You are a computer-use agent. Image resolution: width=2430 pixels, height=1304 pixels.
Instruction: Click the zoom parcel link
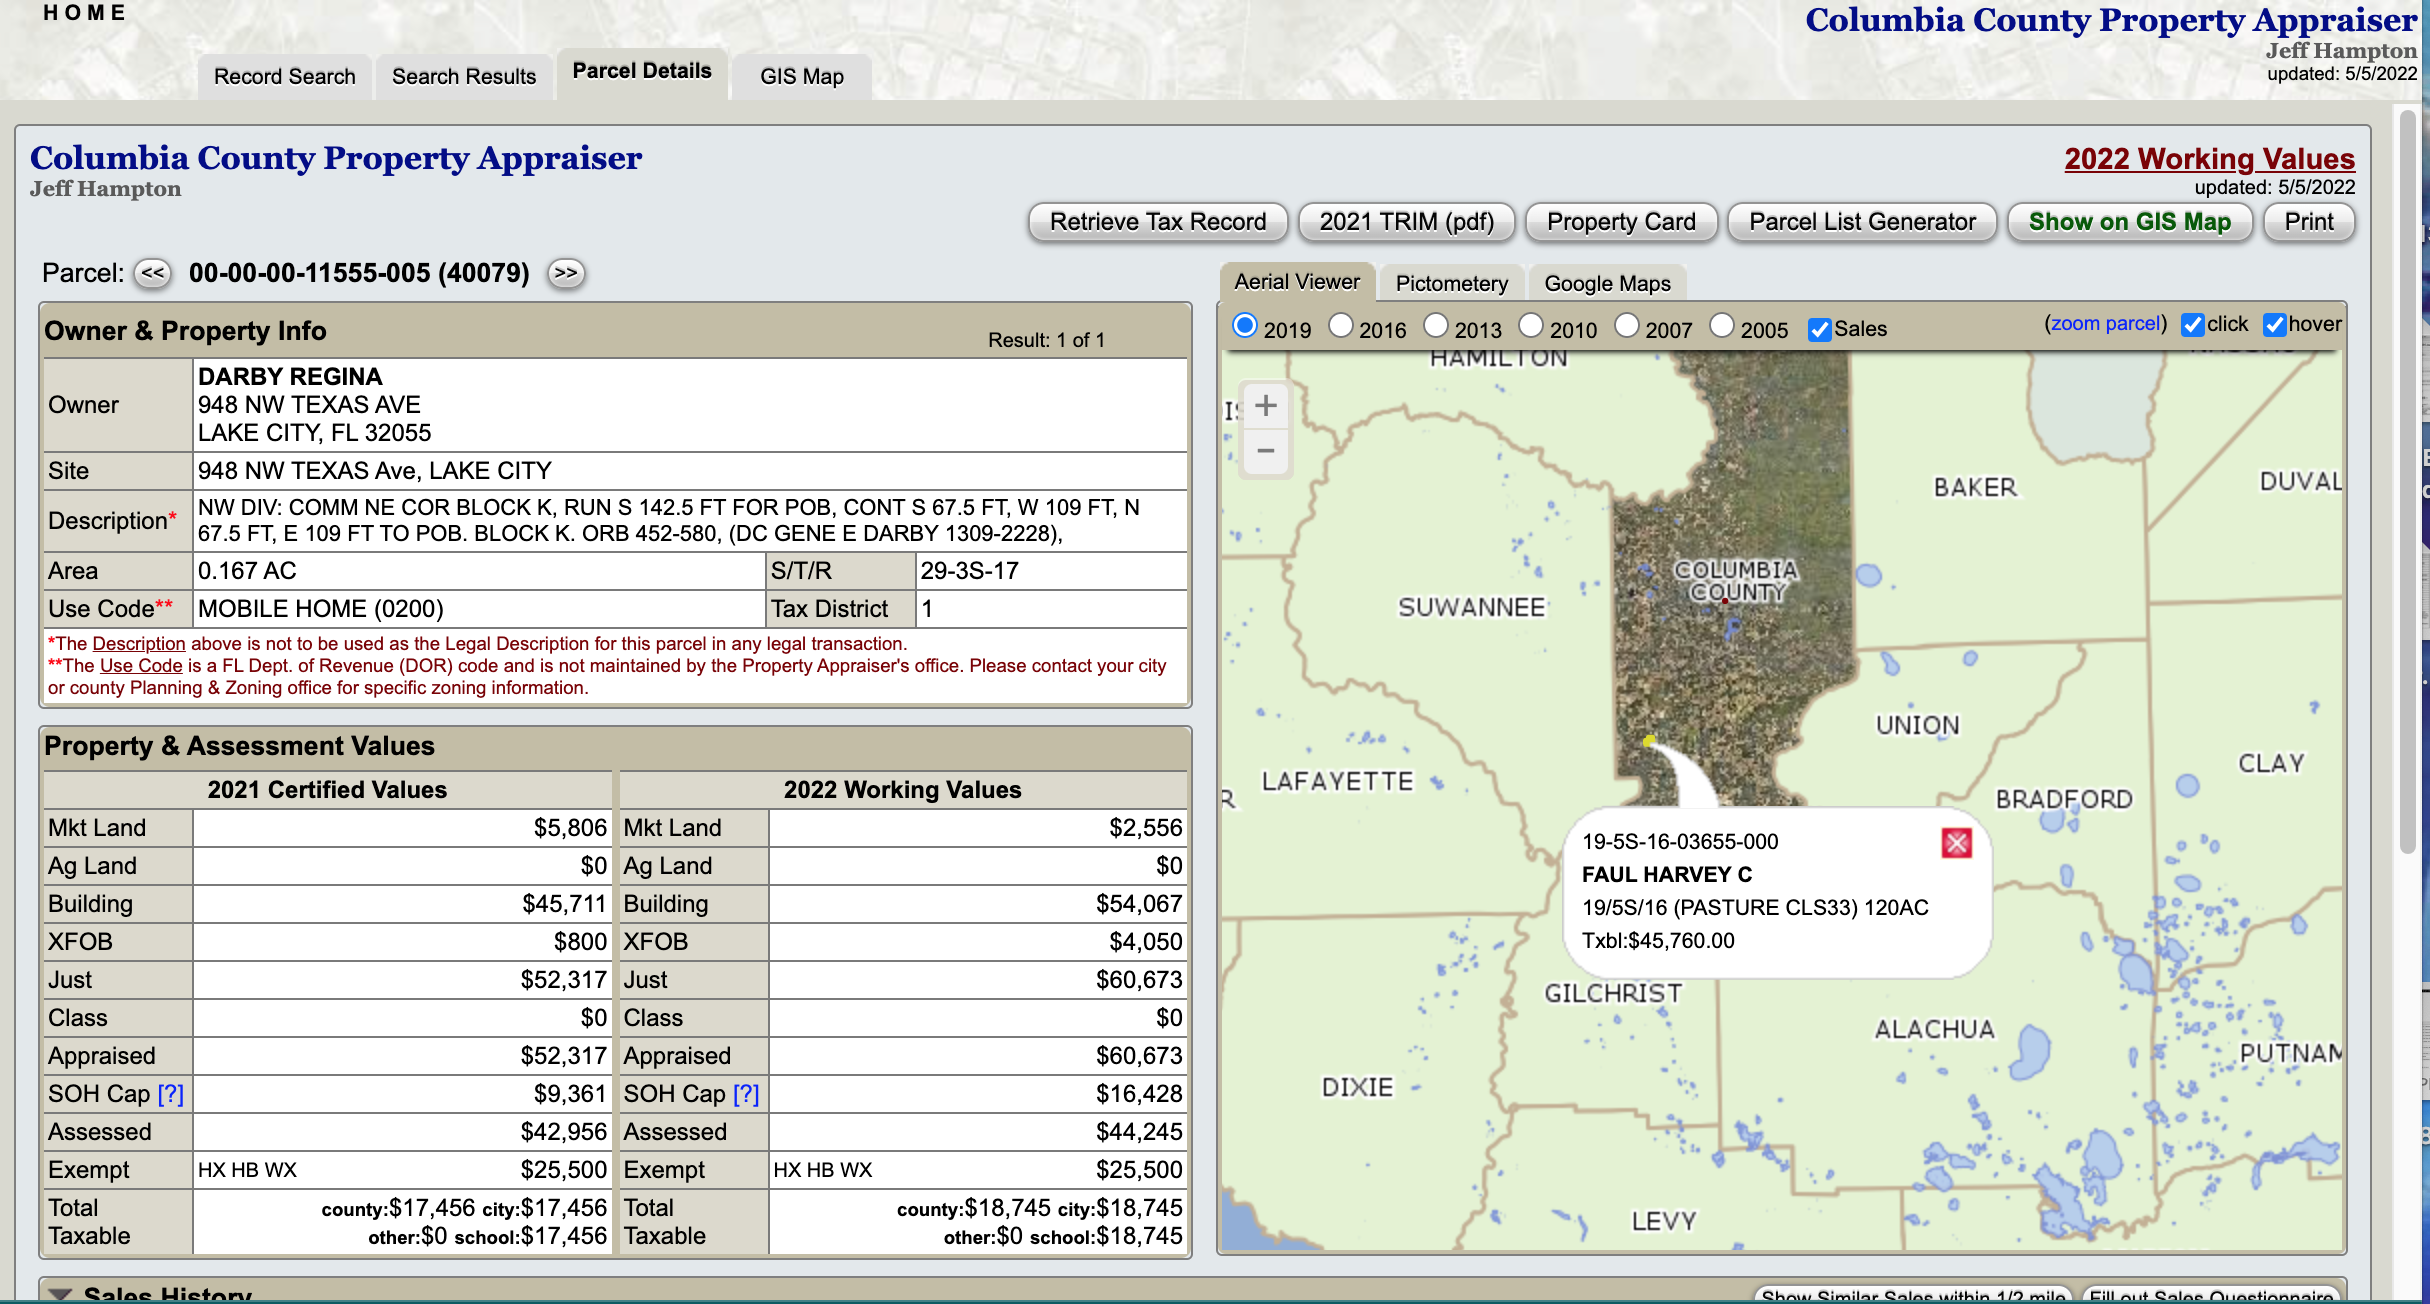(2105, 324)
